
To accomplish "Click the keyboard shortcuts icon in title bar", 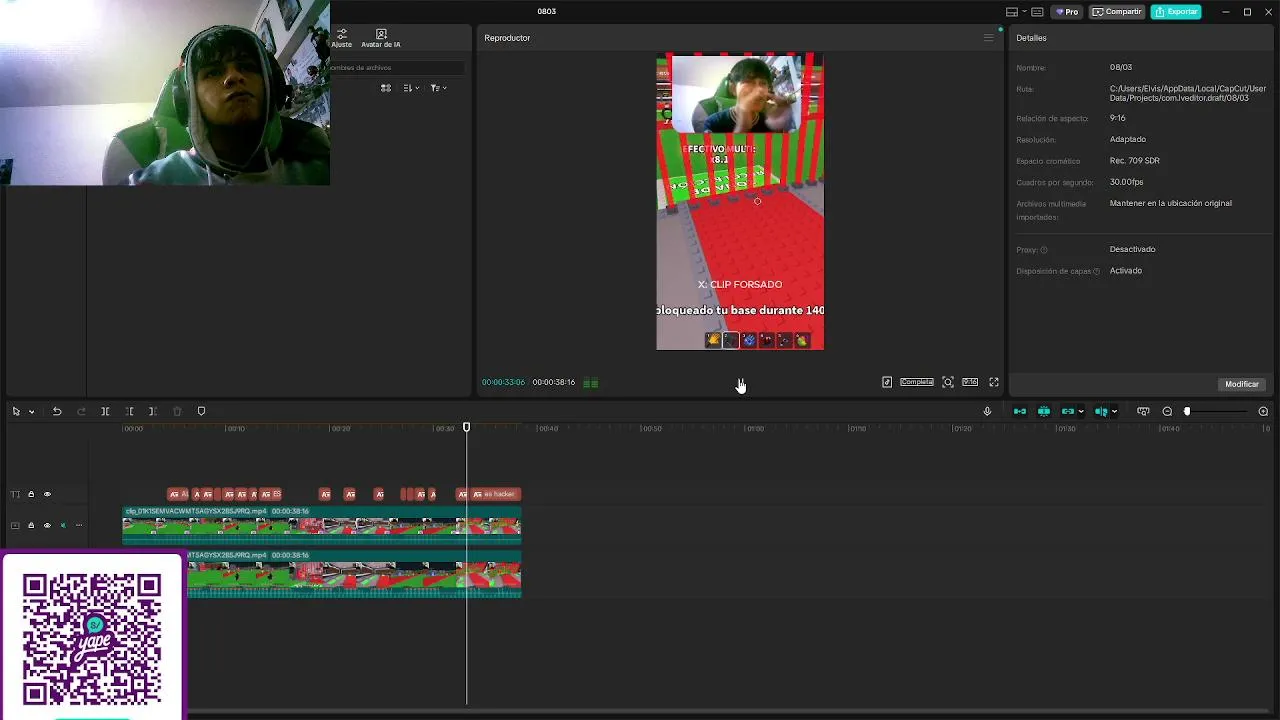I will pos(1037,12).
